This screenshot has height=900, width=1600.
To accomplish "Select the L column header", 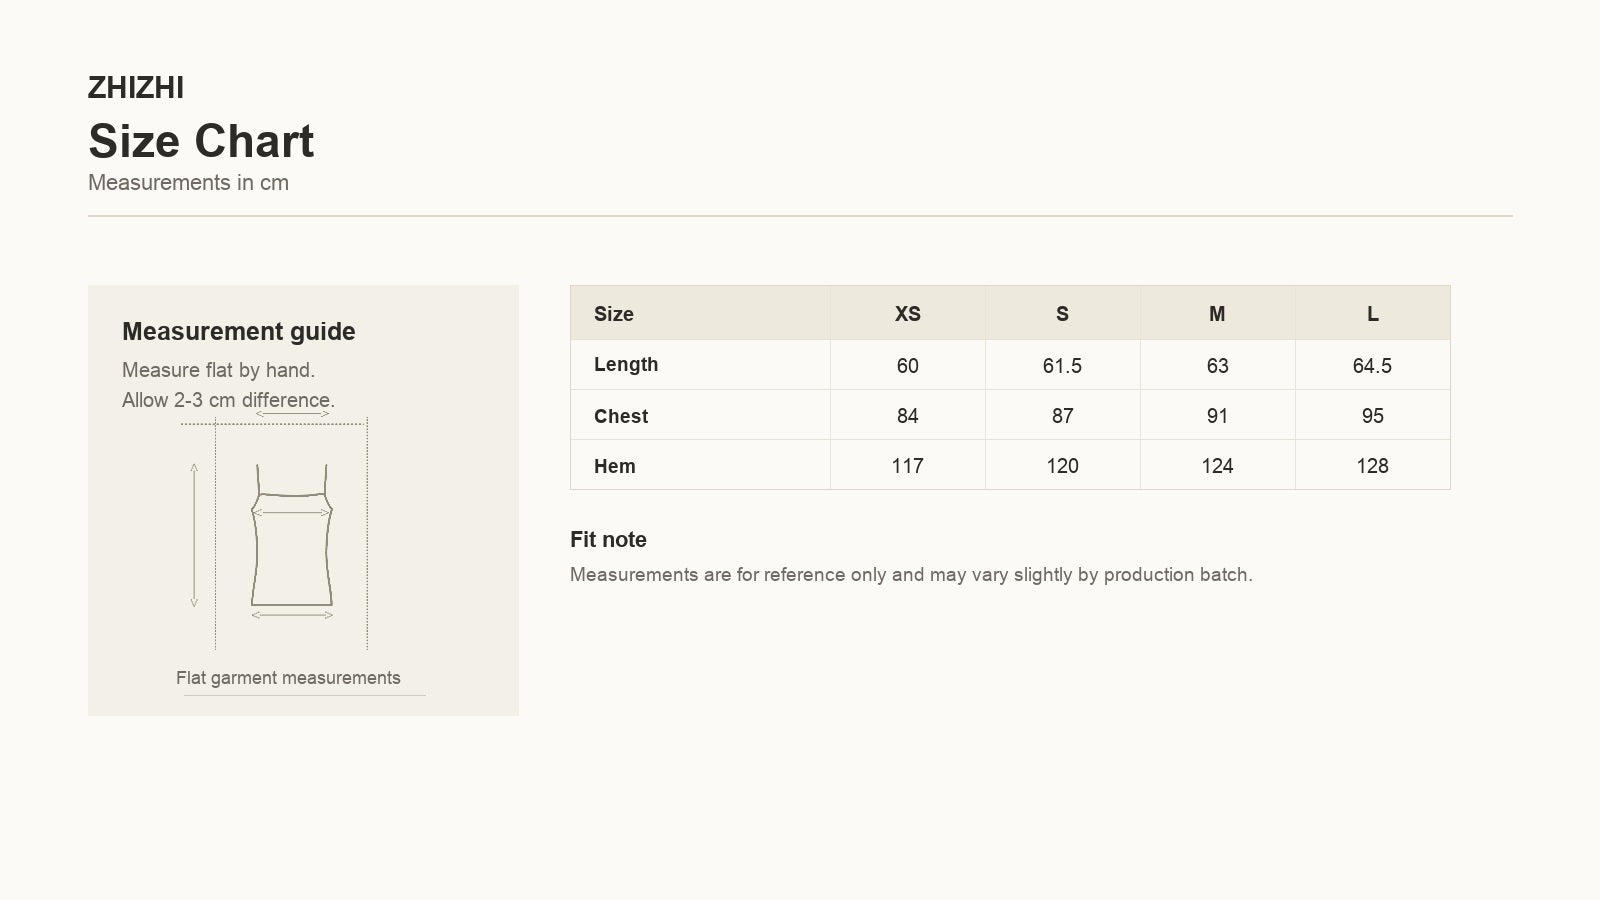I will [x=1372, y=314].
